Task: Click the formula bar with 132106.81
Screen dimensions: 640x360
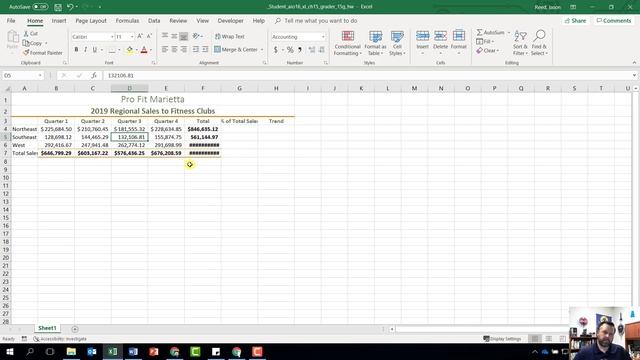Action: (367, 76)
